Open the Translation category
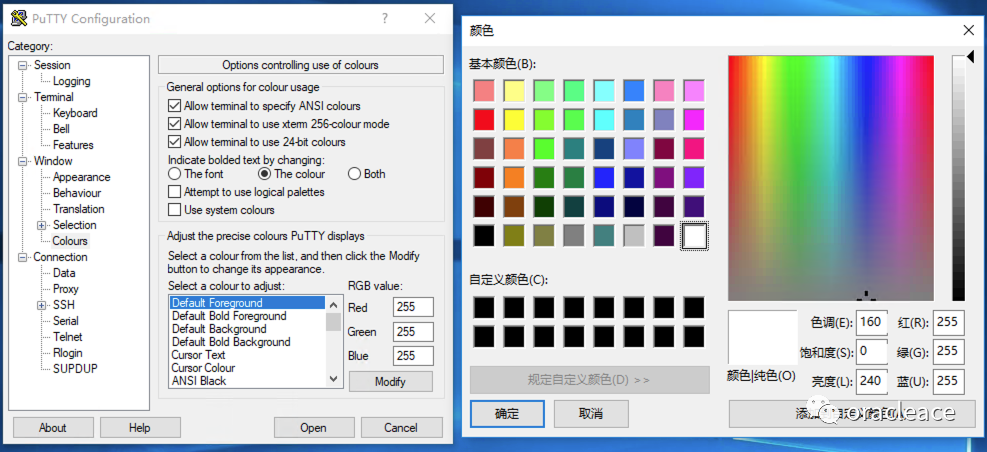The image size is (987, 452). coord(79,209)
